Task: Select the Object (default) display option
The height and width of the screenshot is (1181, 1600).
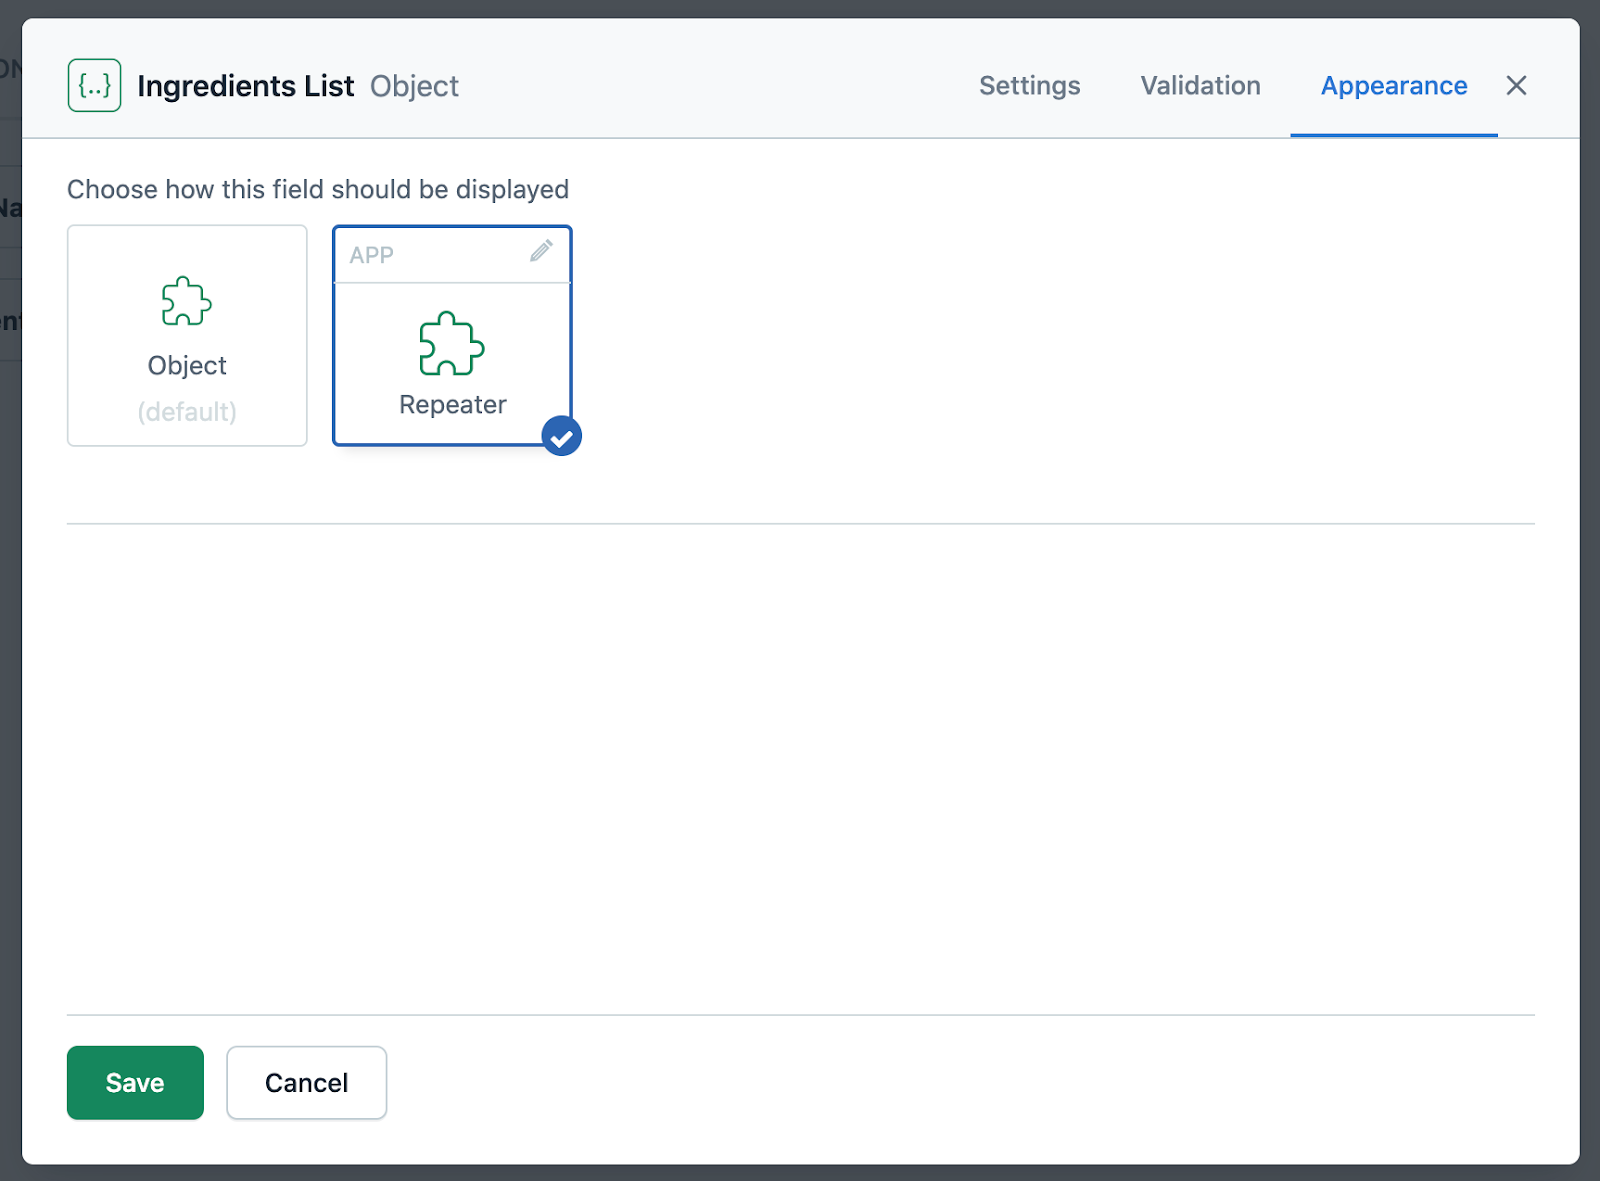Action: click(x=186, y=335)
